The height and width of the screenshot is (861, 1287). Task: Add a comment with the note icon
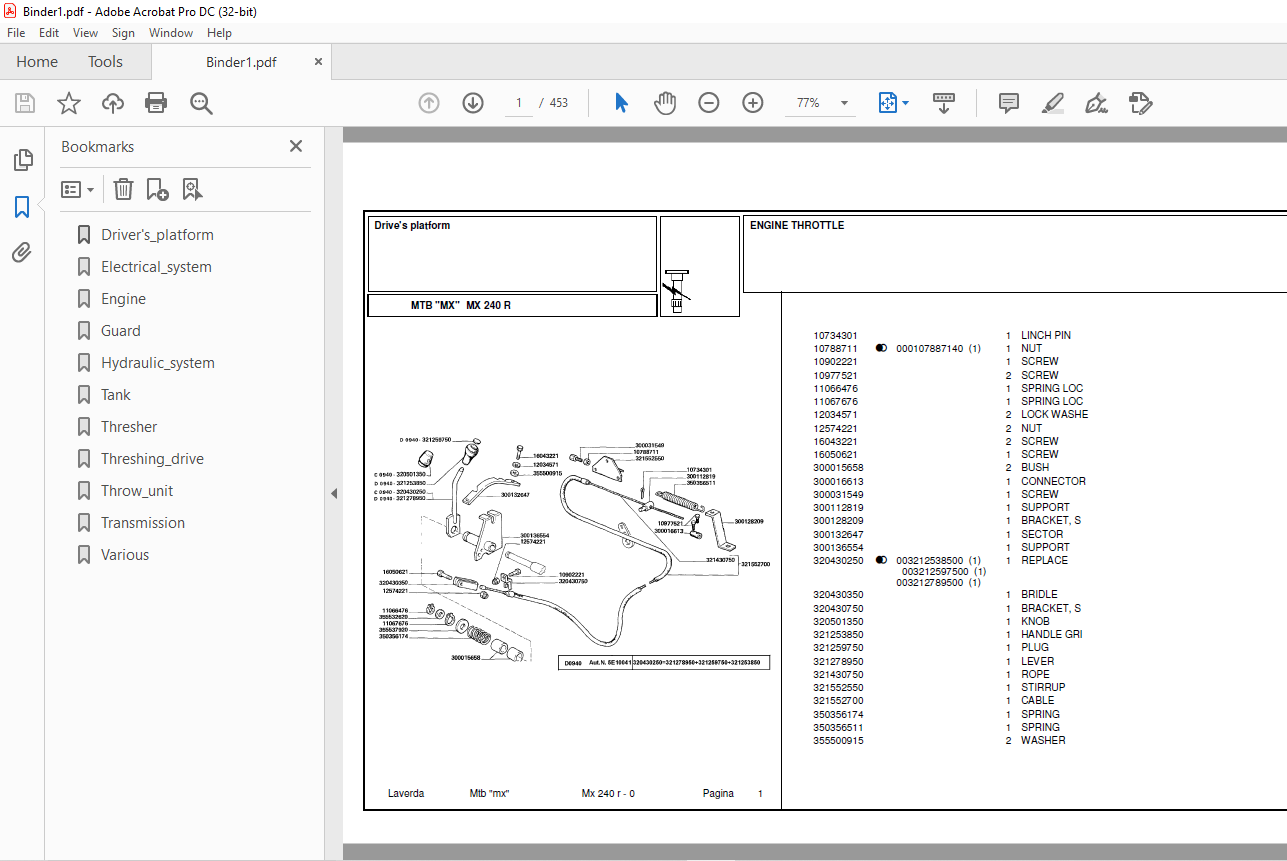pos(1009,103)
